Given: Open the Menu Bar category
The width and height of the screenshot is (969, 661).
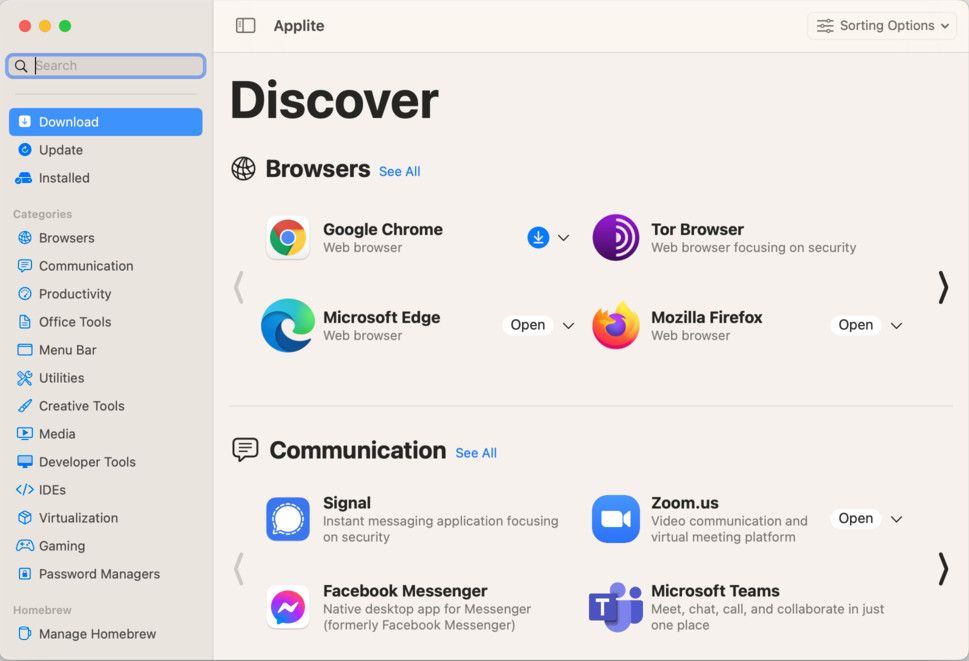Looking at the screenshot, I should click(x=106, y=350).
